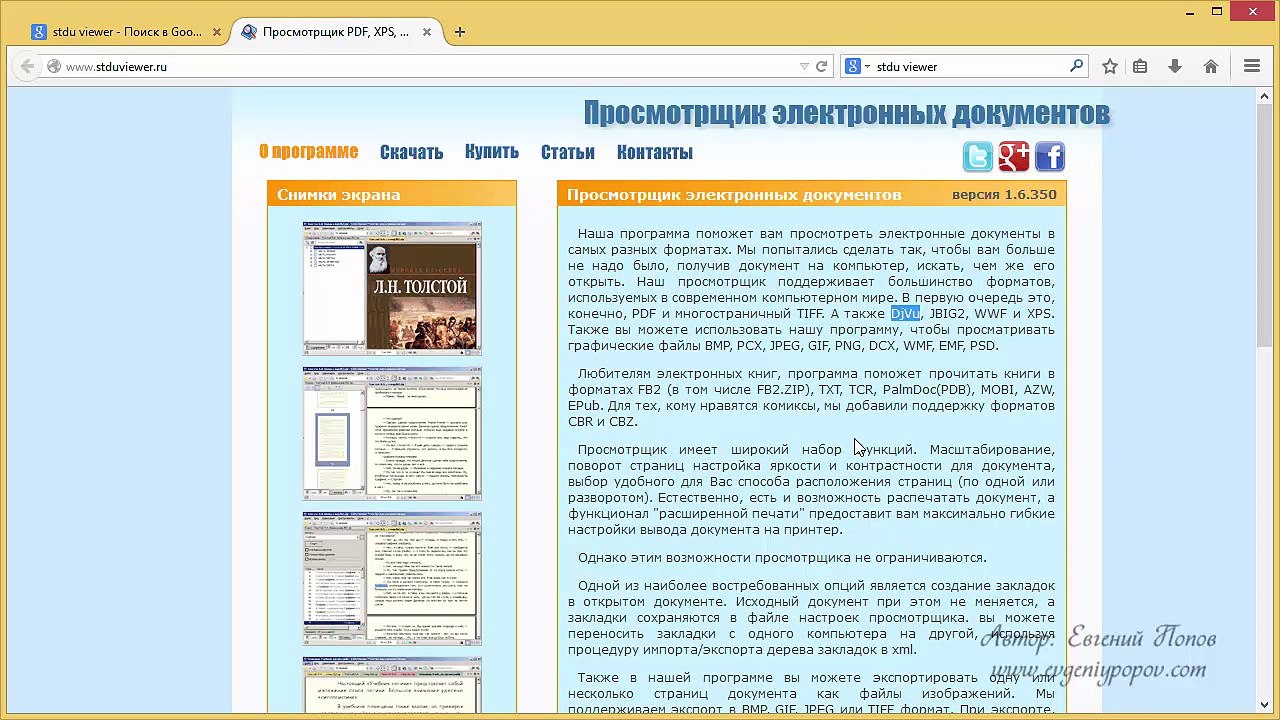Open the Скачать menu item
This screenshot has width=1280, height=720.
[411, 152]
